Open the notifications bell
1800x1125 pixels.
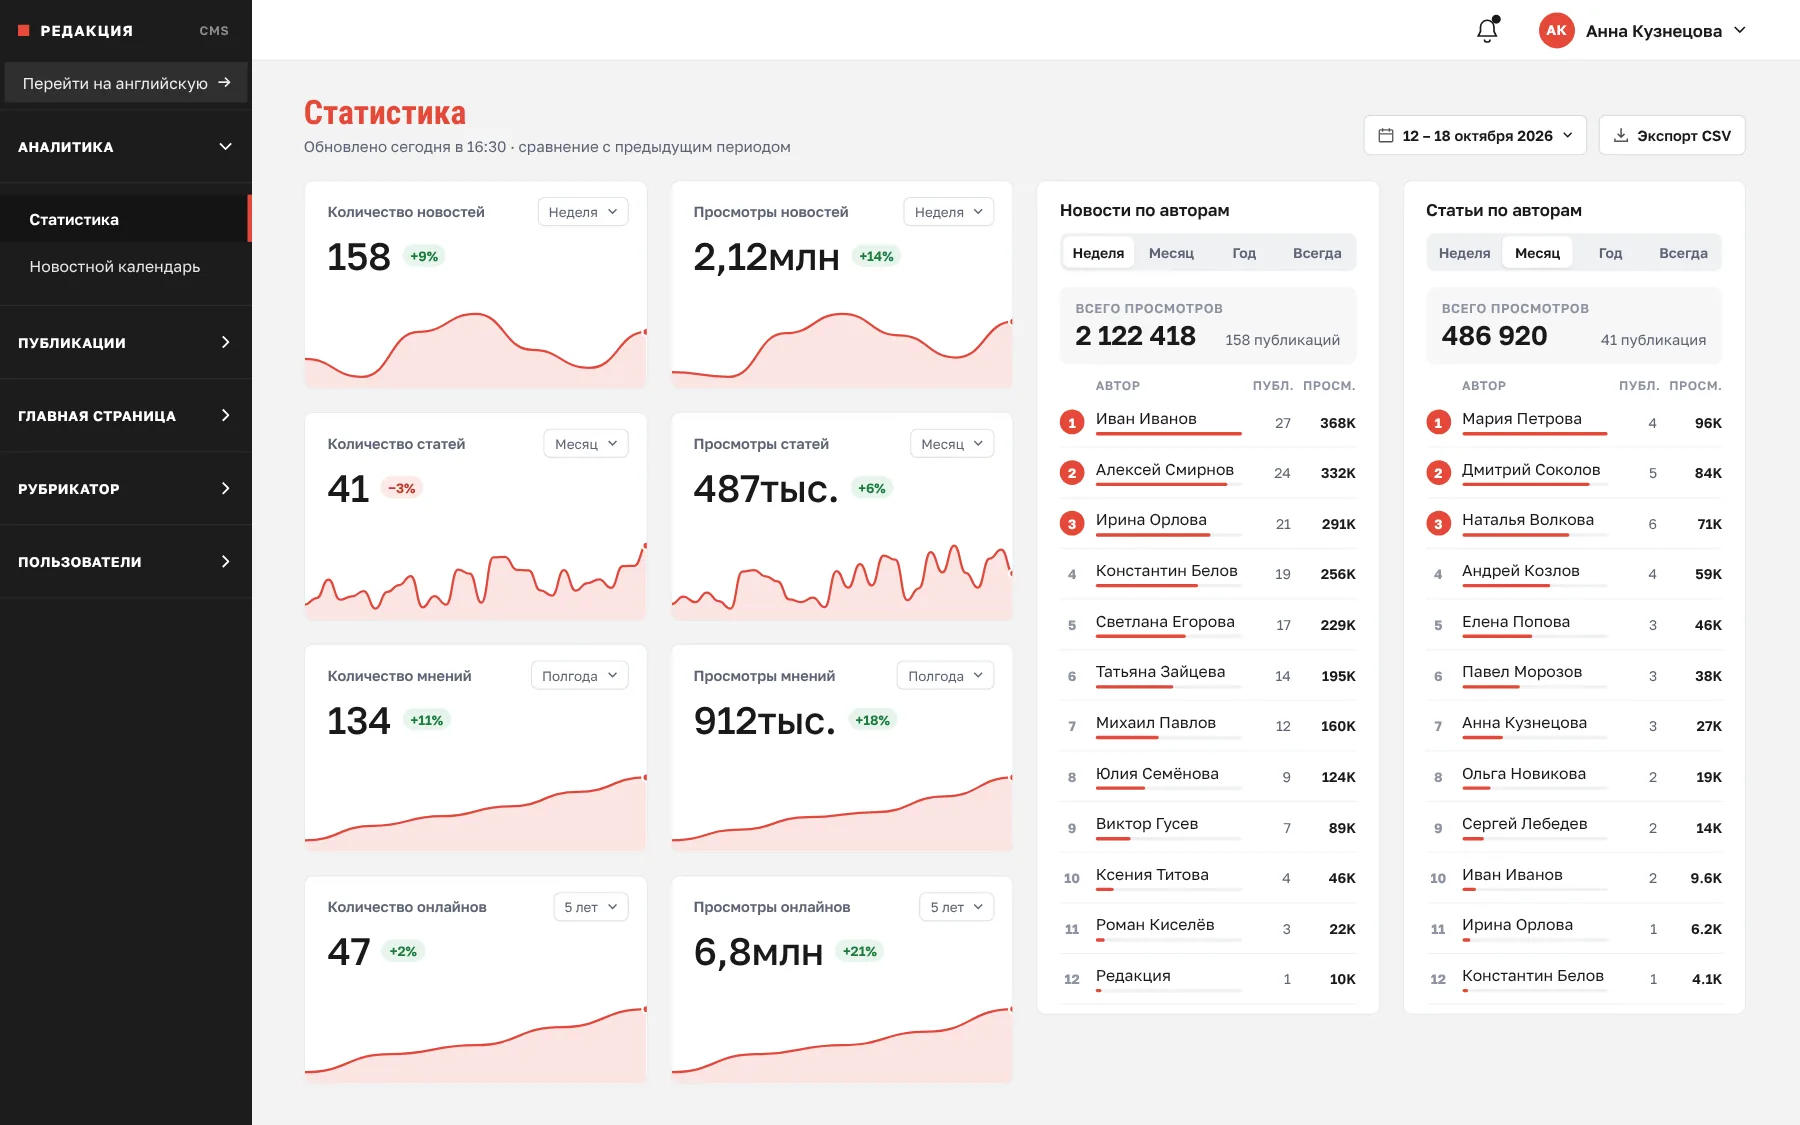1487,30
